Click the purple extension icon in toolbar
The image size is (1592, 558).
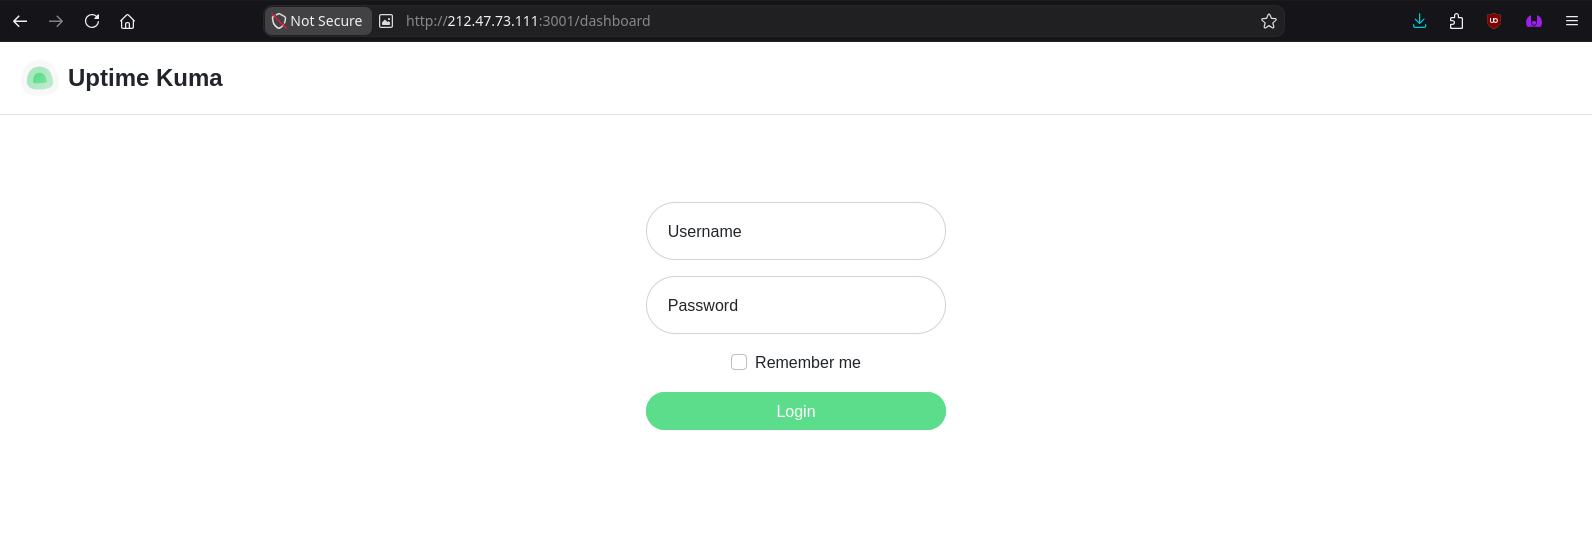(x=1533, y=21)
